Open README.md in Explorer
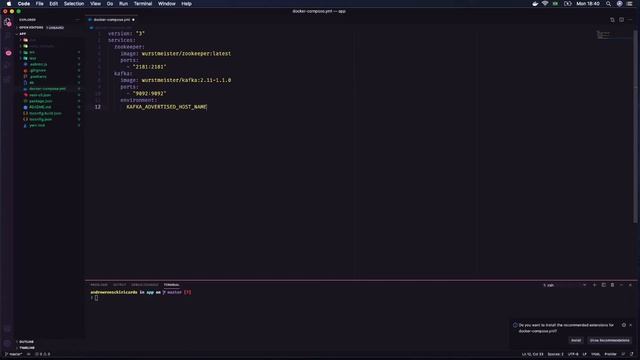The image size is (640, 360). click(40, 107)
